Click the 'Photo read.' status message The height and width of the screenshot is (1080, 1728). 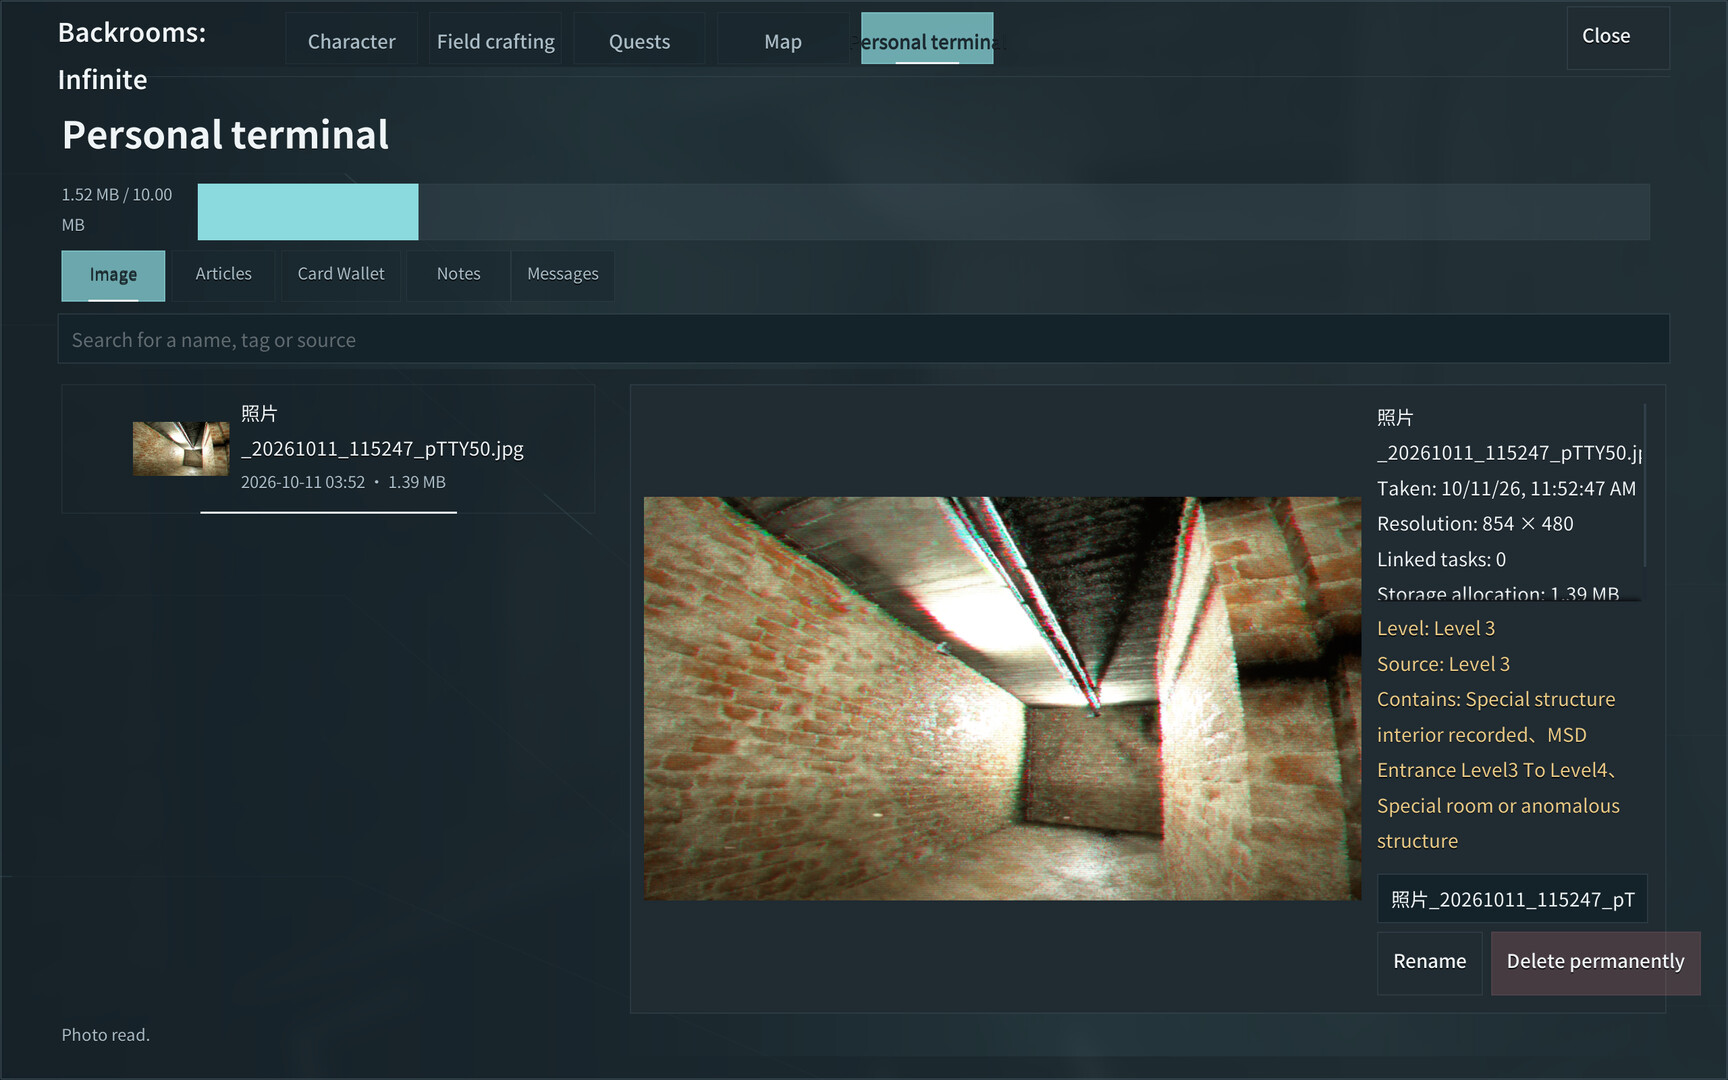coord(105,1035)
